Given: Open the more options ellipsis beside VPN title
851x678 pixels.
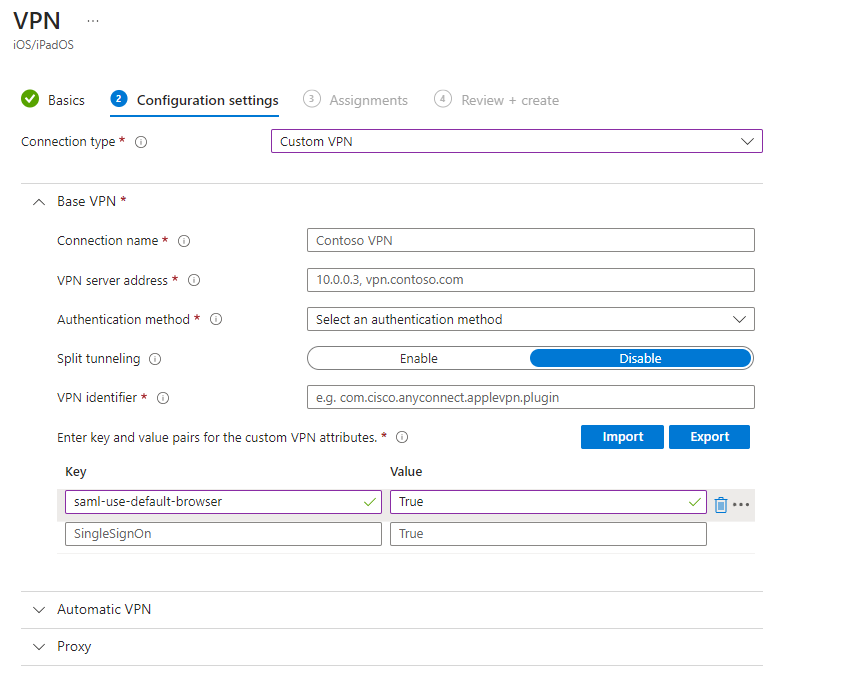Looking at the screenshot, I should click(x=93, y=21).
